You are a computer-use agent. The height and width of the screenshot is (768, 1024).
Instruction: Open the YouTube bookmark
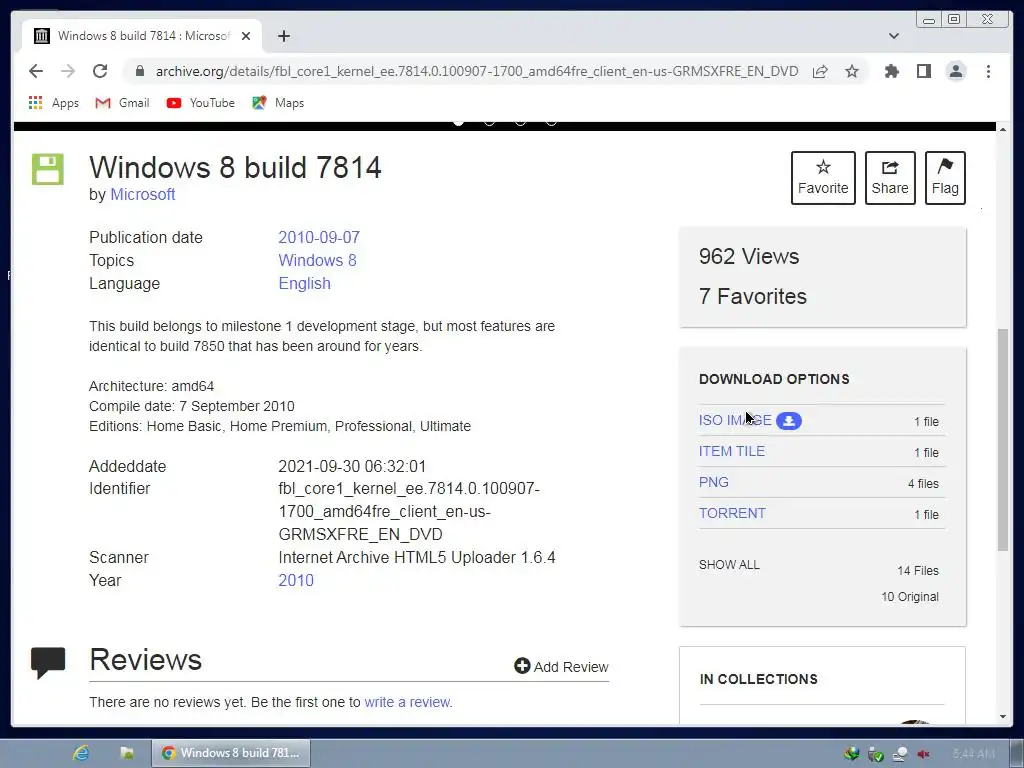coord(200,103)
